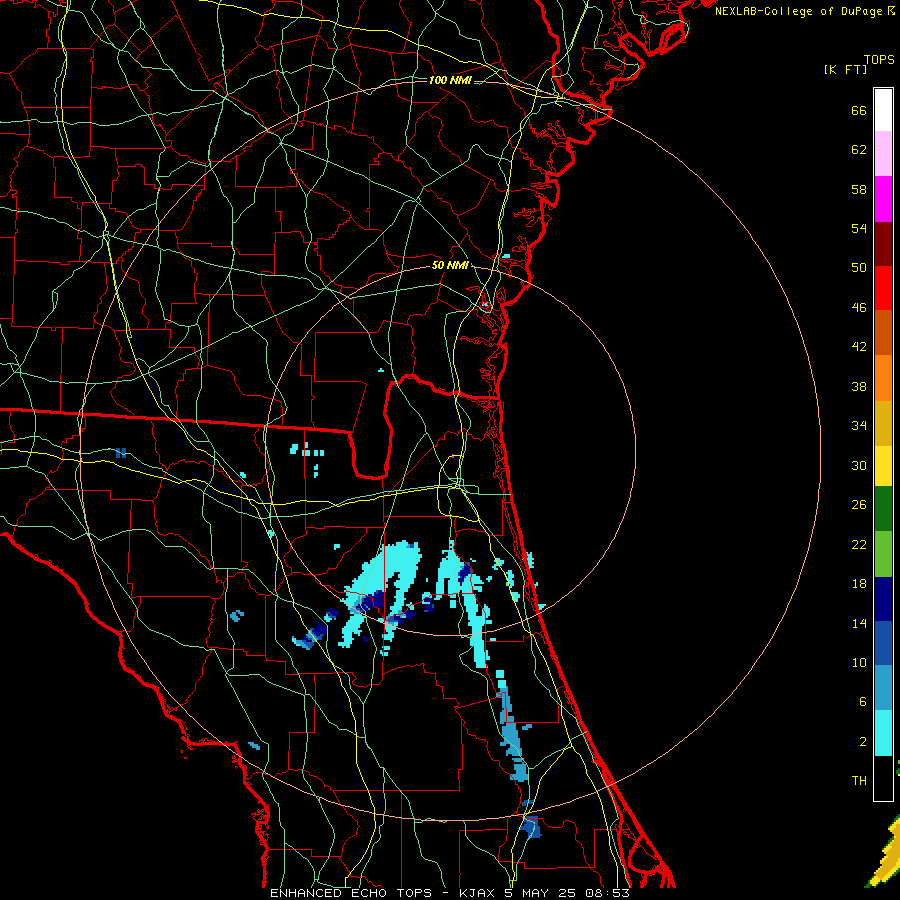Click the gold 38 kft legend swatch
This screenshot has width=900, height=900.
tap(883, 423)
